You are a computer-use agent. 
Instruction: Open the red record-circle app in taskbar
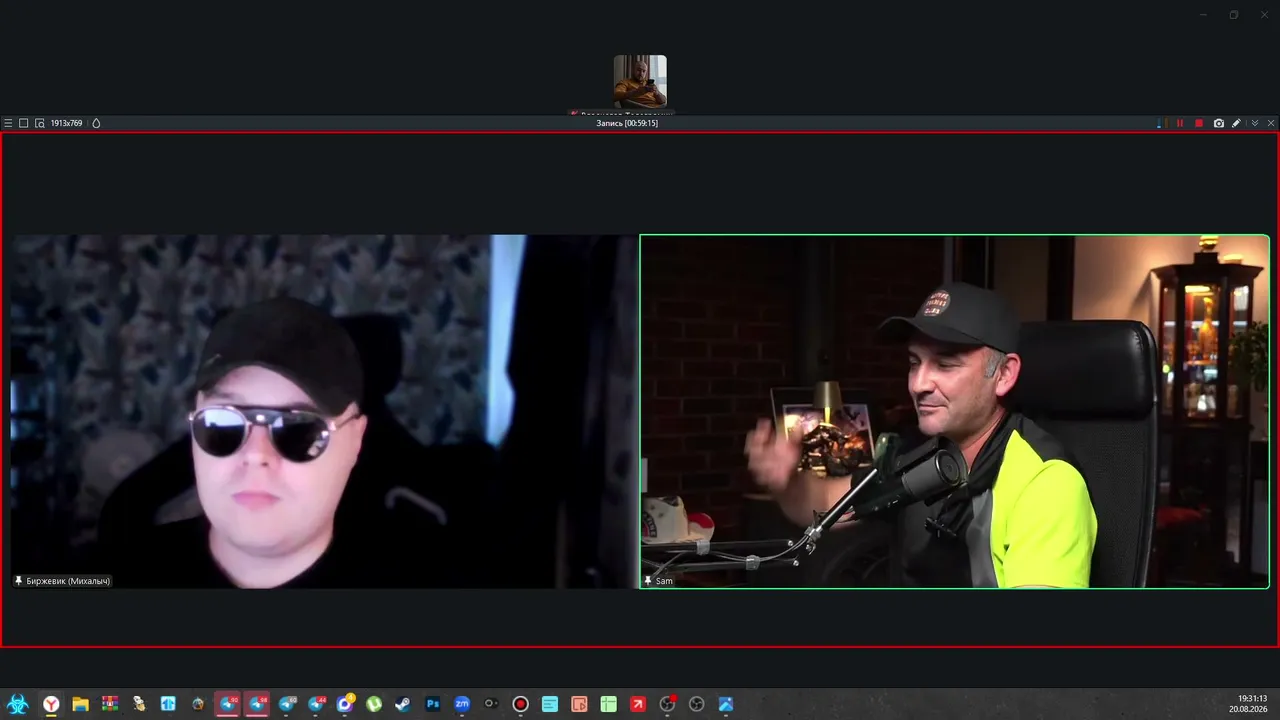pos(520,704)
